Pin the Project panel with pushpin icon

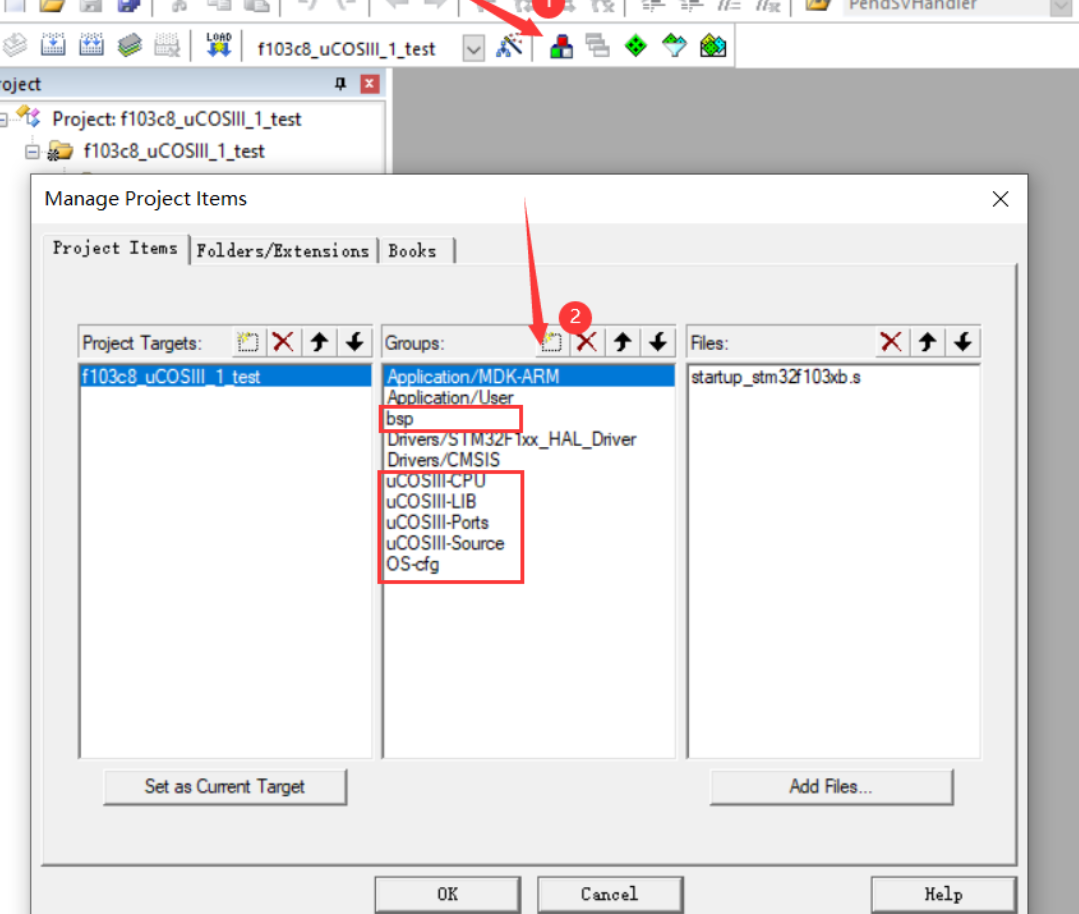[x=340, y=84]
